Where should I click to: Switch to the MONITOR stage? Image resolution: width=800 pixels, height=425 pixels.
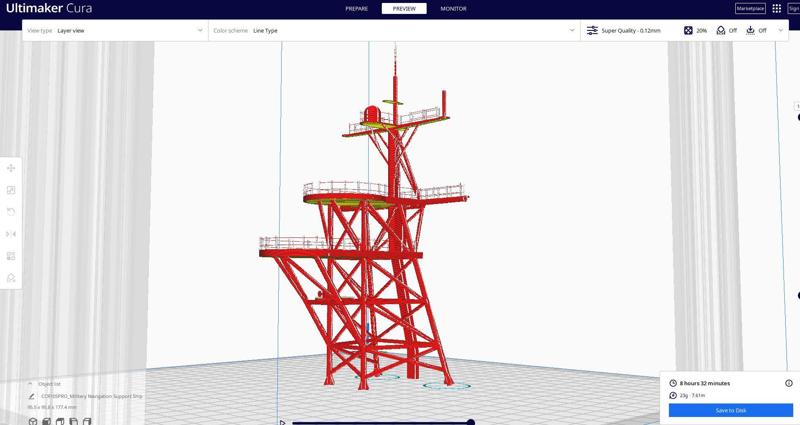453,9
